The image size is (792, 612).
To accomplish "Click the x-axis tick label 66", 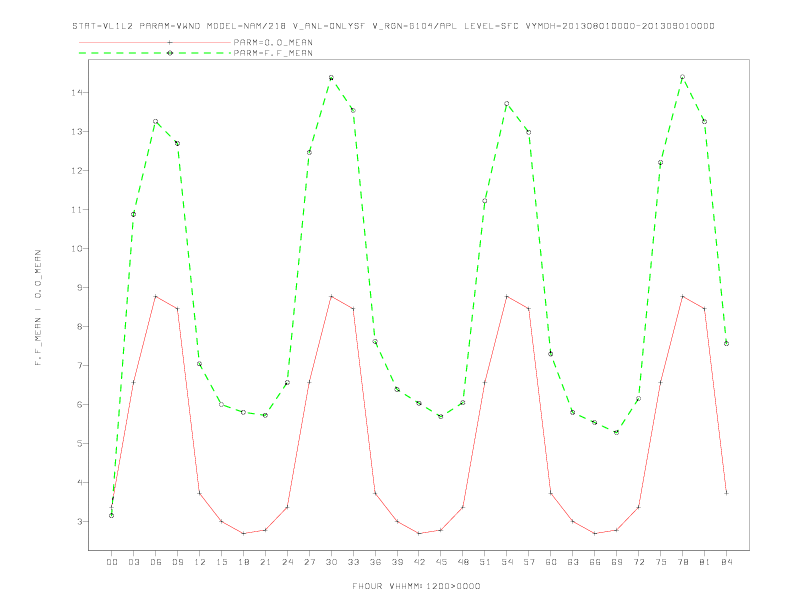I will pyautogui.click(x=595, y=562).
